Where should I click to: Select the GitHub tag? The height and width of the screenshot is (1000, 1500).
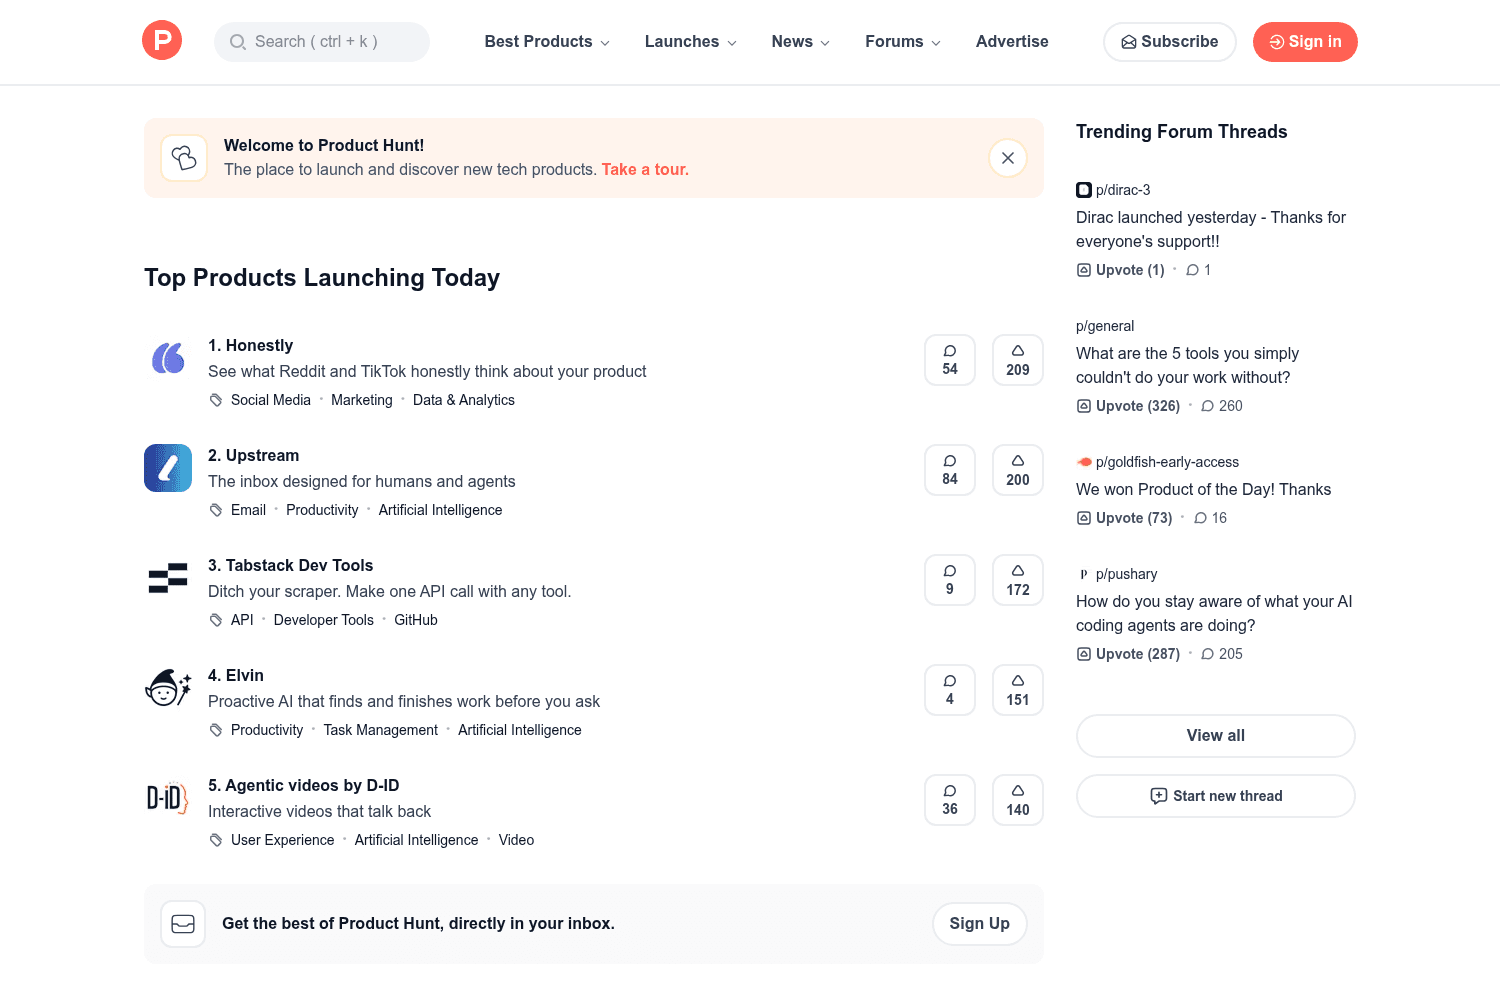click(x=416, y=620)
